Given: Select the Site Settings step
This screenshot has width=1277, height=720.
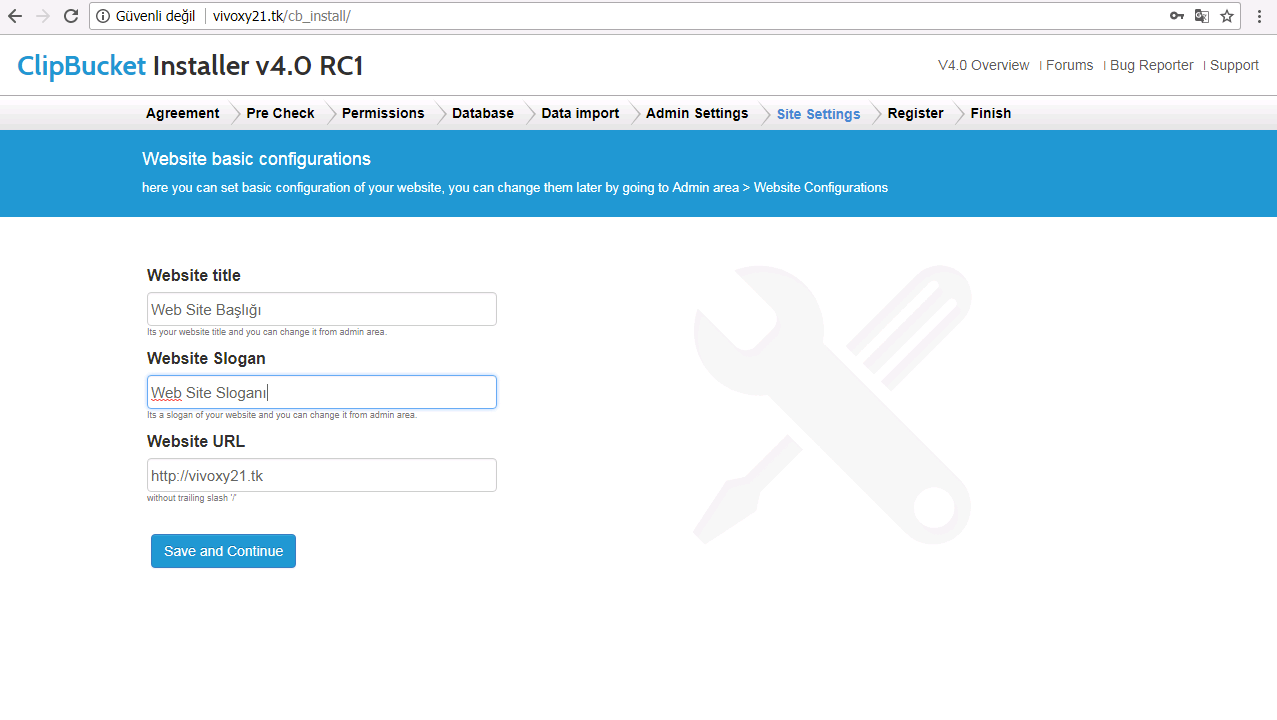Looking at the screenshot, I should pyautogui.click(x=818, y=114).
